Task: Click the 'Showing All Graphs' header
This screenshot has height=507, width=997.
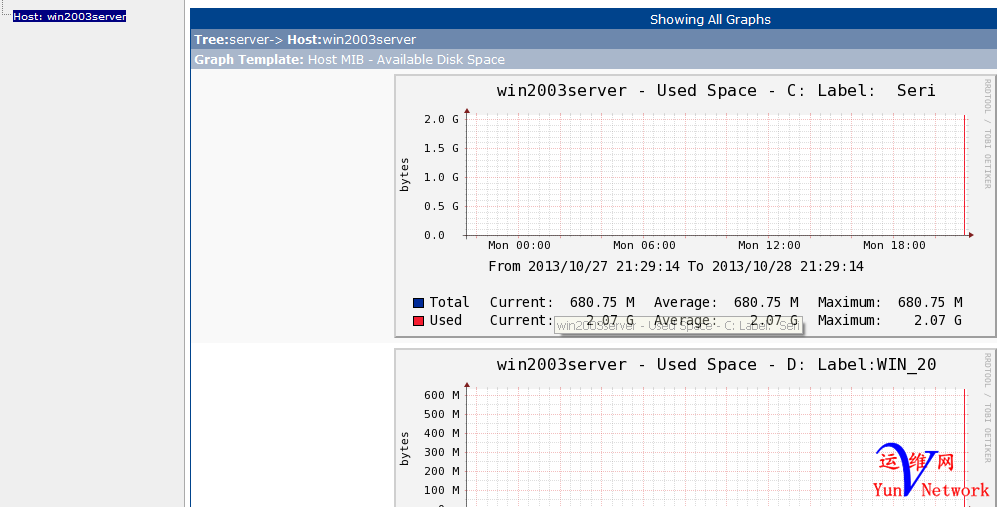Action: tap(710, 19)
